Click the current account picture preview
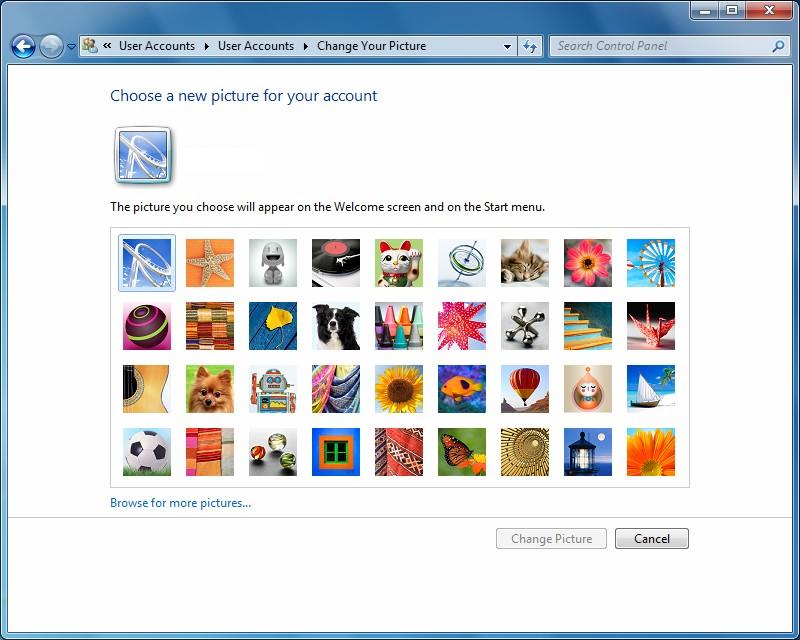Image resolution: width=800 pixels, height=640 pixels. click(x=143, y=155)
